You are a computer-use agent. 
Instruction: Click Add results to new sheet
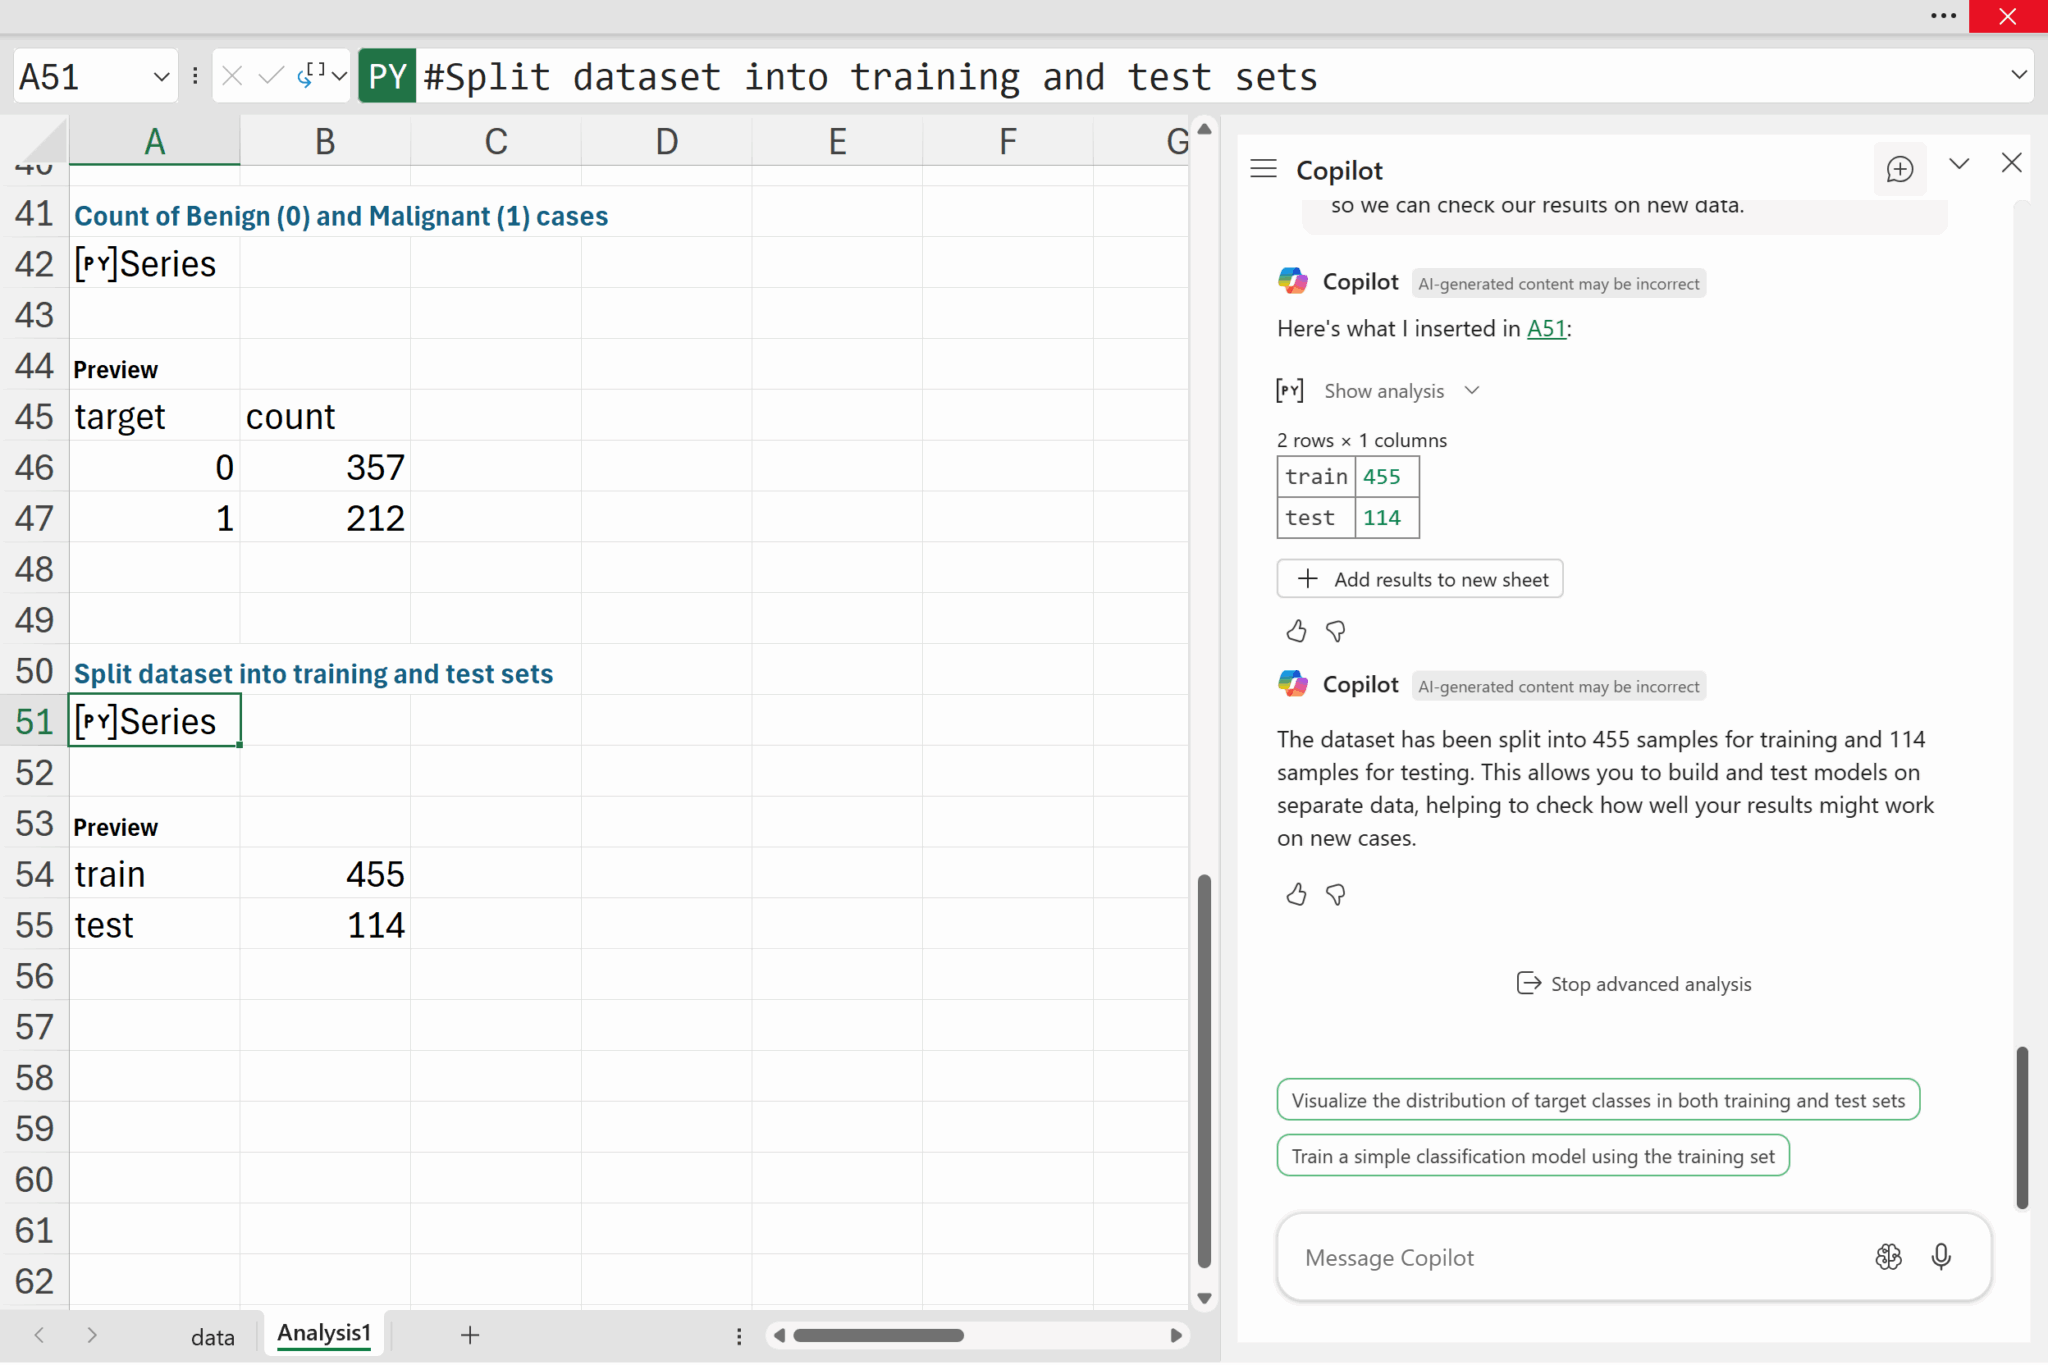pos(1419,579)
